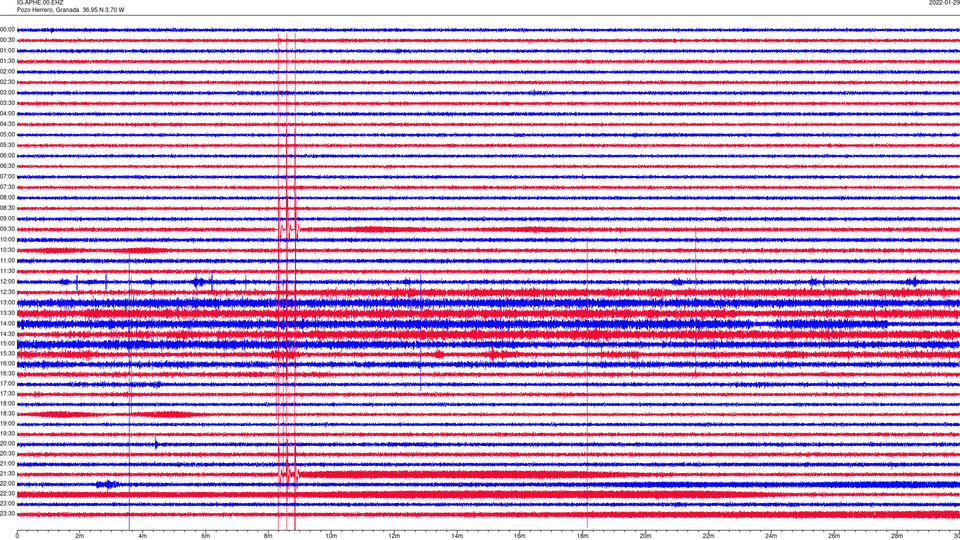Click the 10:00 time label
The image size is (960, 540).
(8, 239)
